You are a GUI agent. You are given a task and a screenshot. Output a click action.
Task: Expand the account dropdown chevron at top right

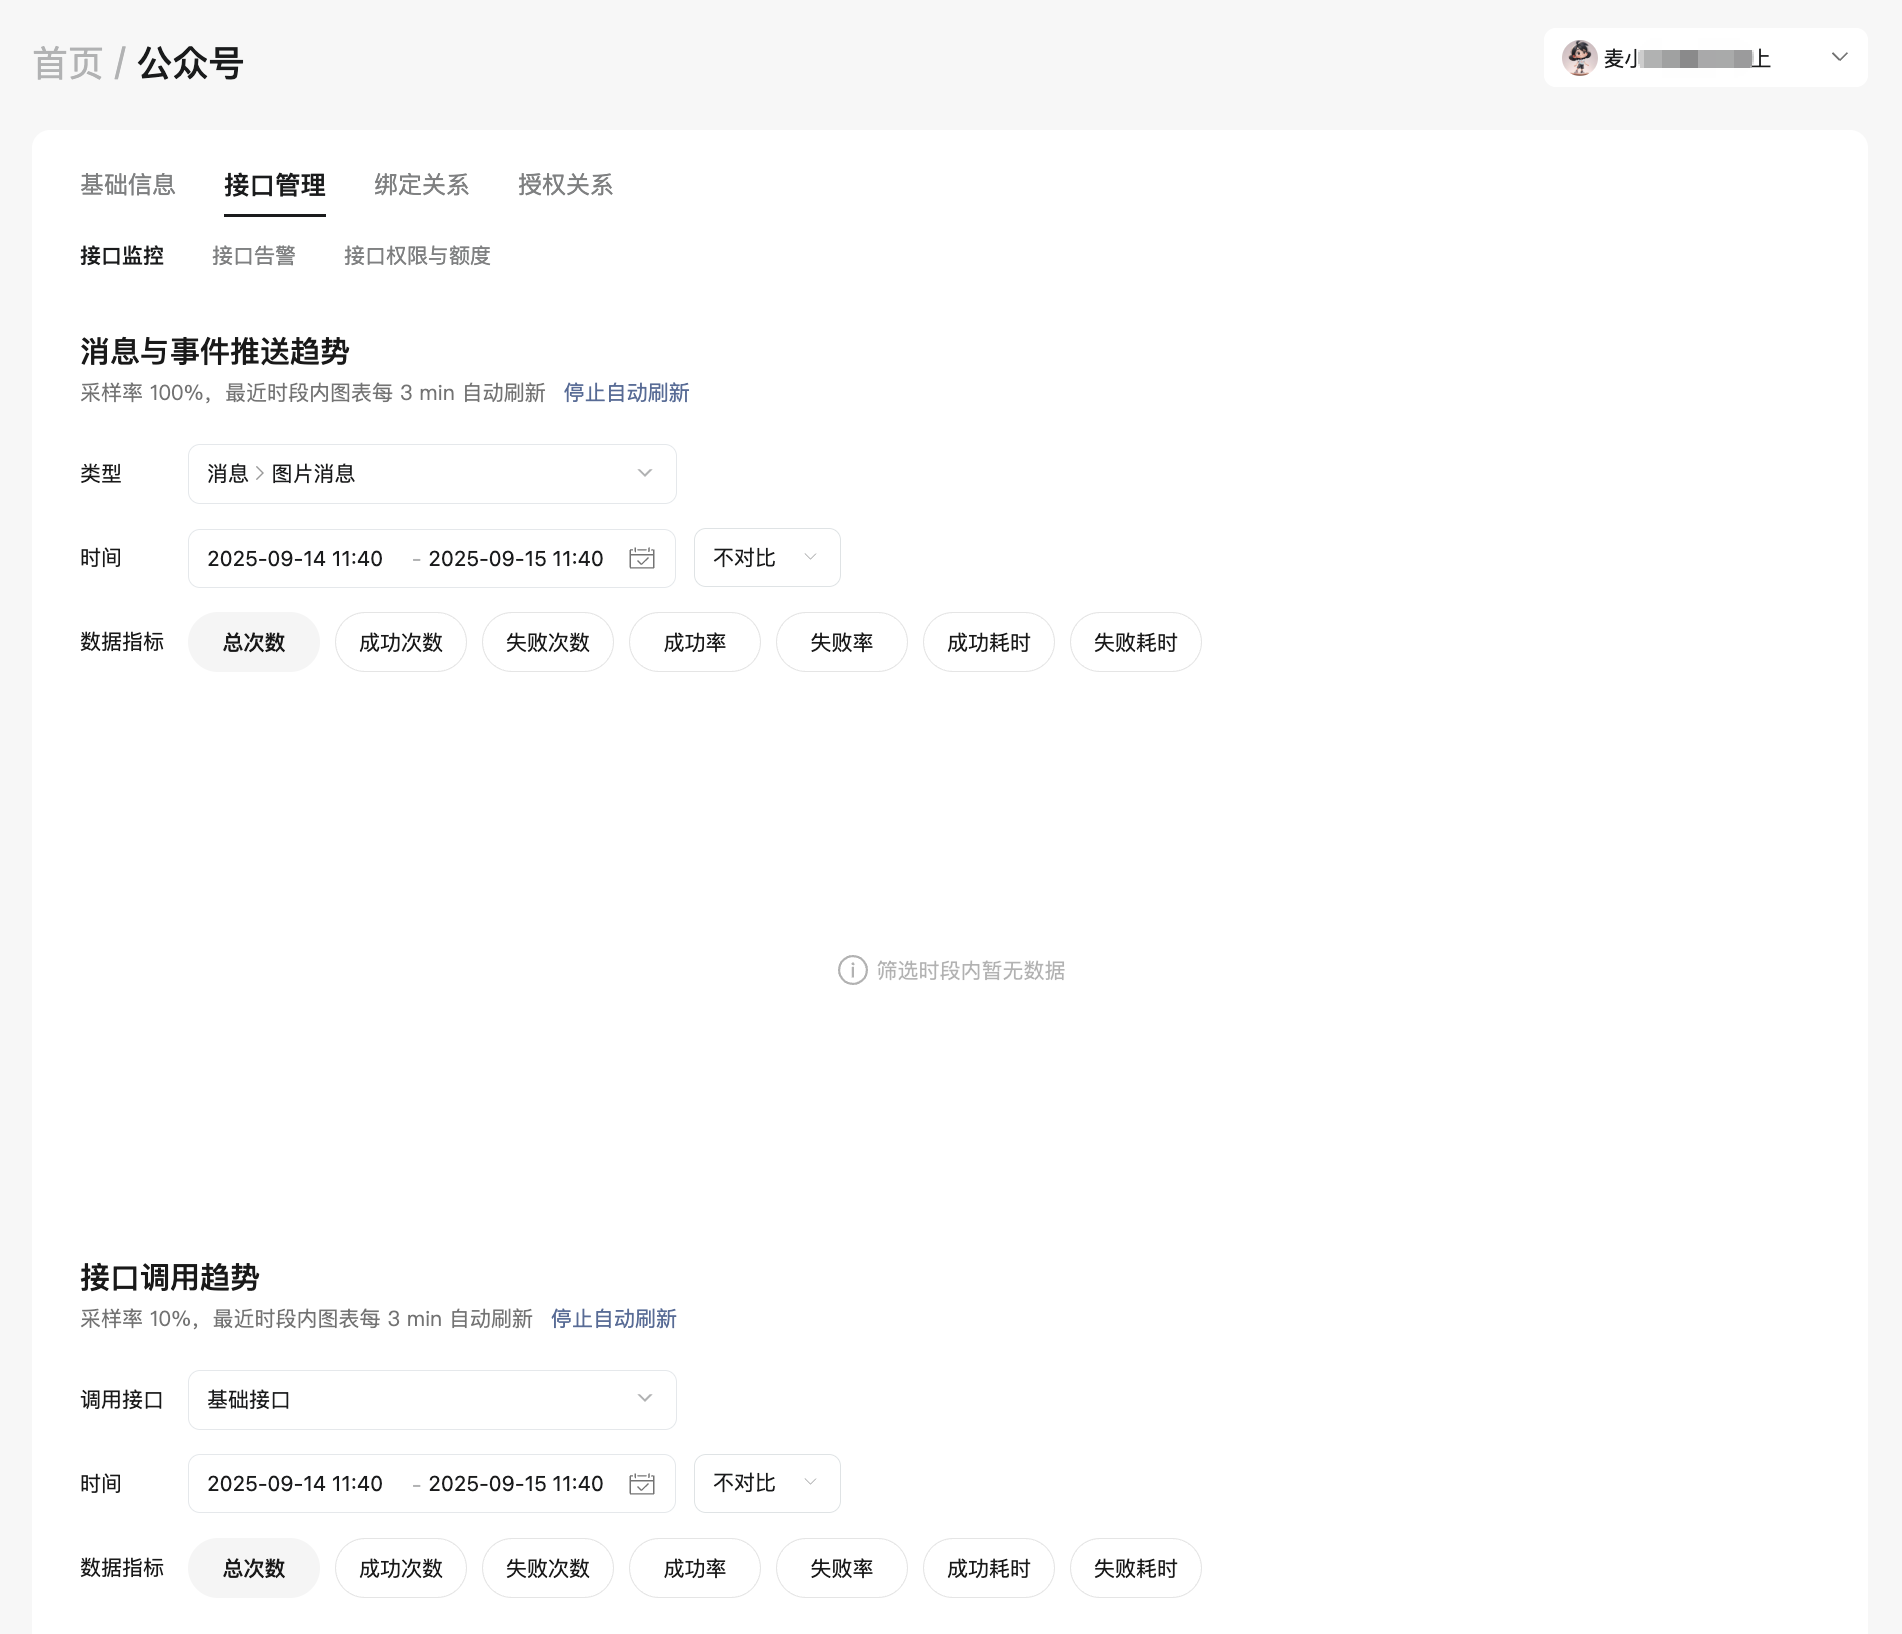pyautogui.click(x=1839, y=57)
